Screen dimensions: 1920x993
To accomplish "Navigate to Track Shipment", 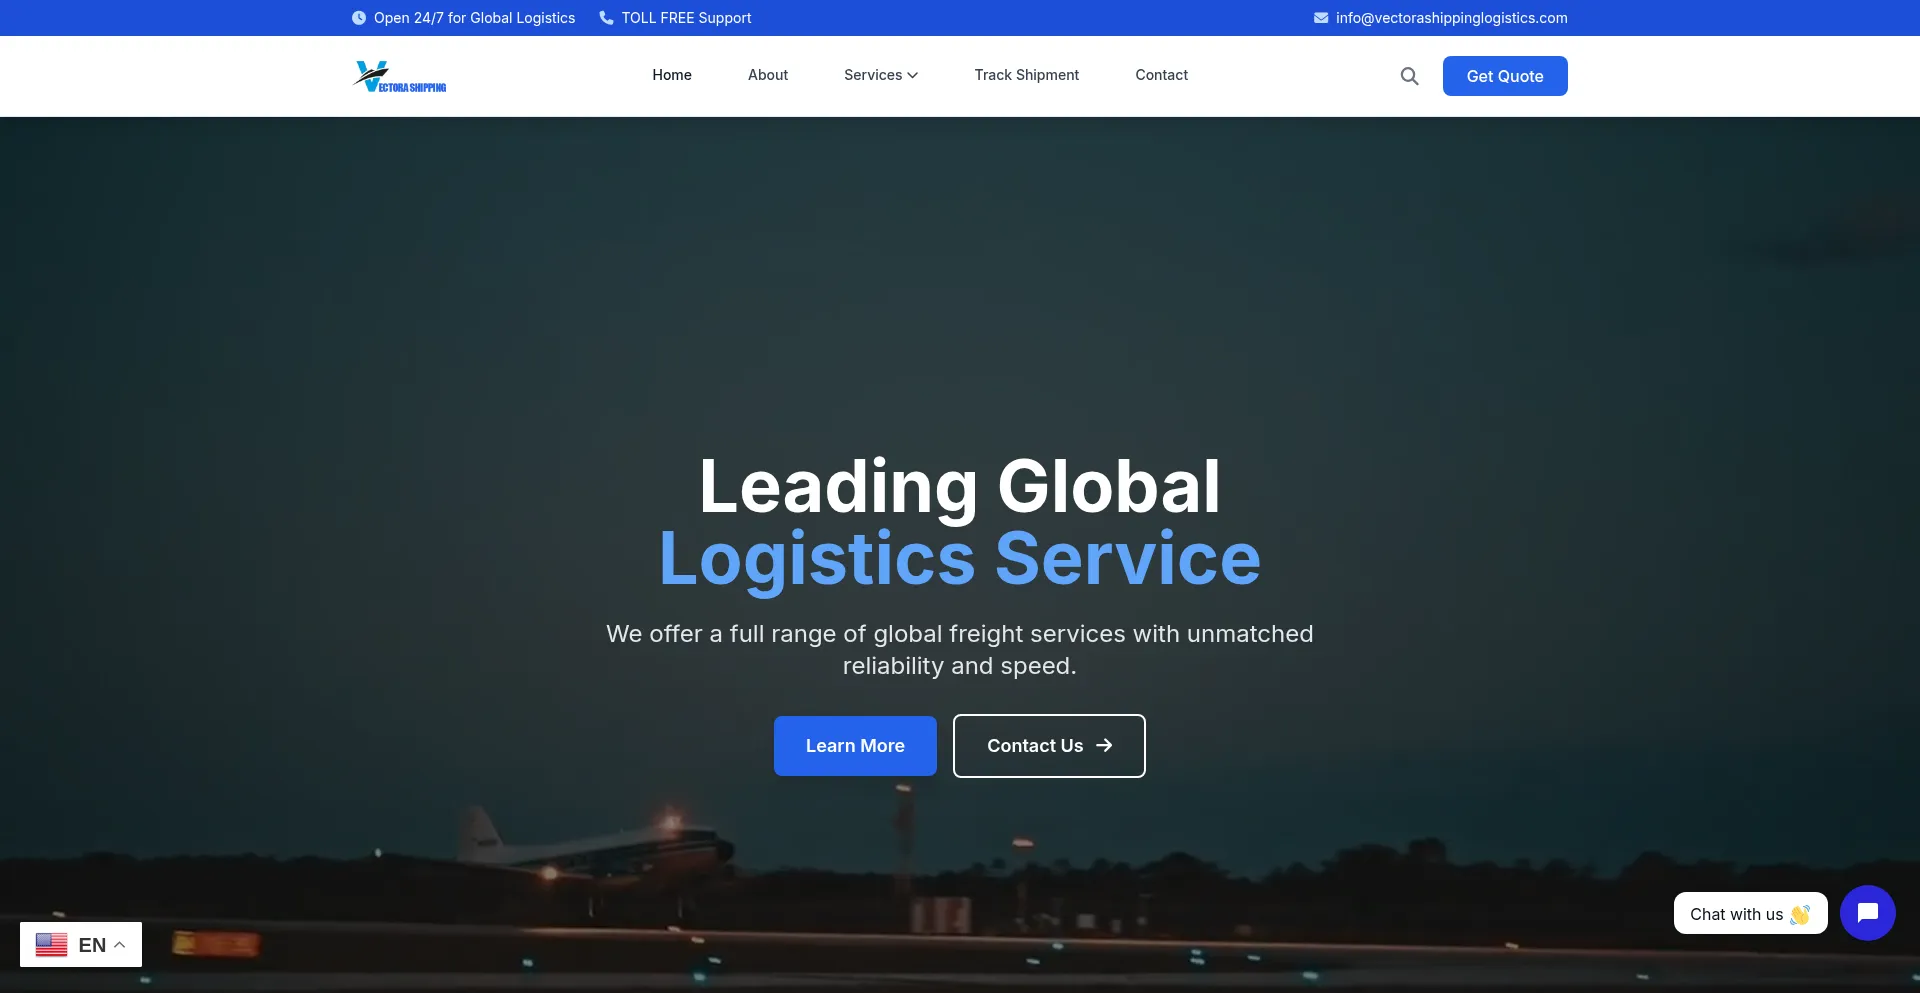I will coord(1026,75).
